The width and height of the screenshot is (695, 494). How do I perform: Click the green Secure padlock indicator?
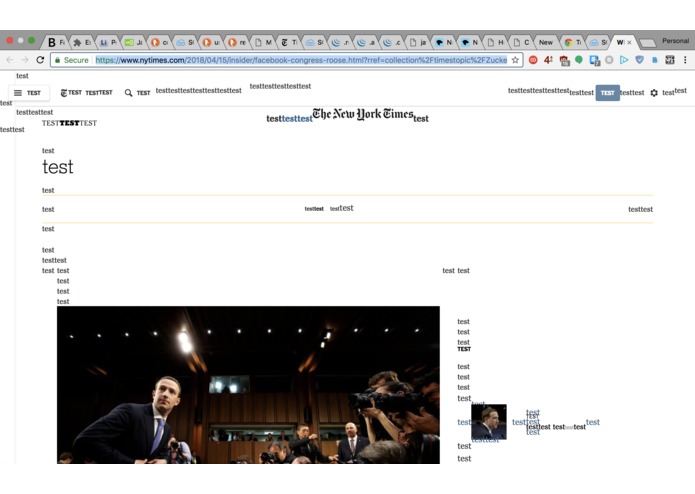(71, 60)
